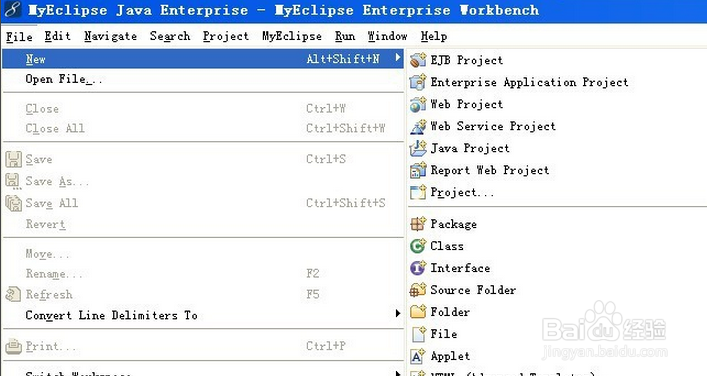Viewport: 707px width, 376px height.
Task: Select Package label in submenu
Action: tap(453, 224)
